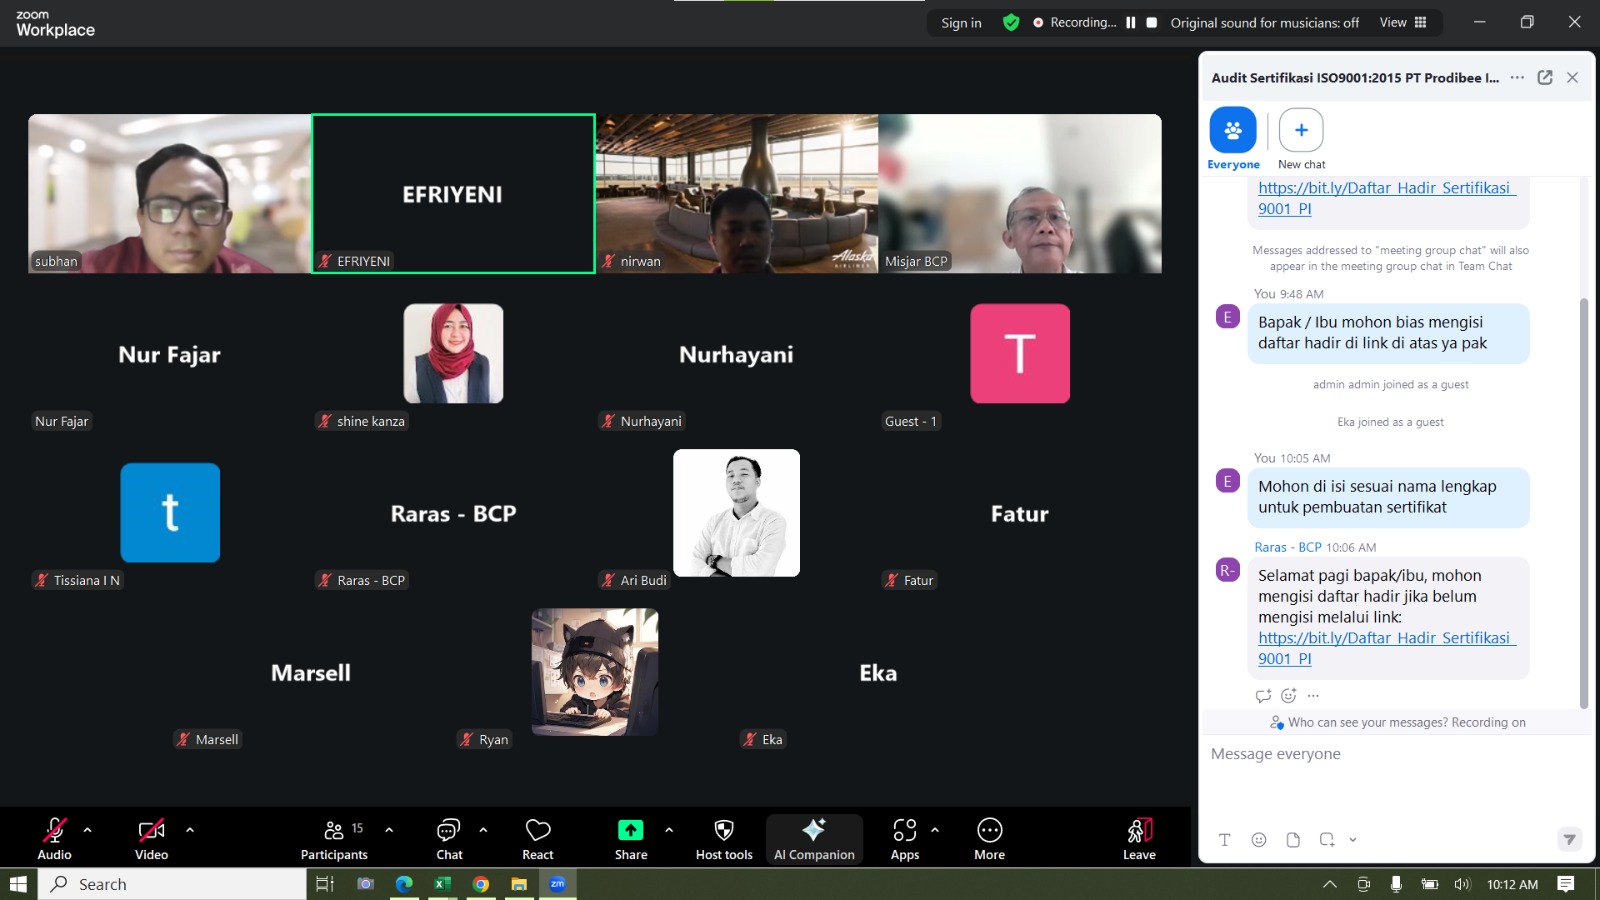Viewport: 1600px width, 900px height.
Task: Click the Sign in button
Action: [961, 23]
